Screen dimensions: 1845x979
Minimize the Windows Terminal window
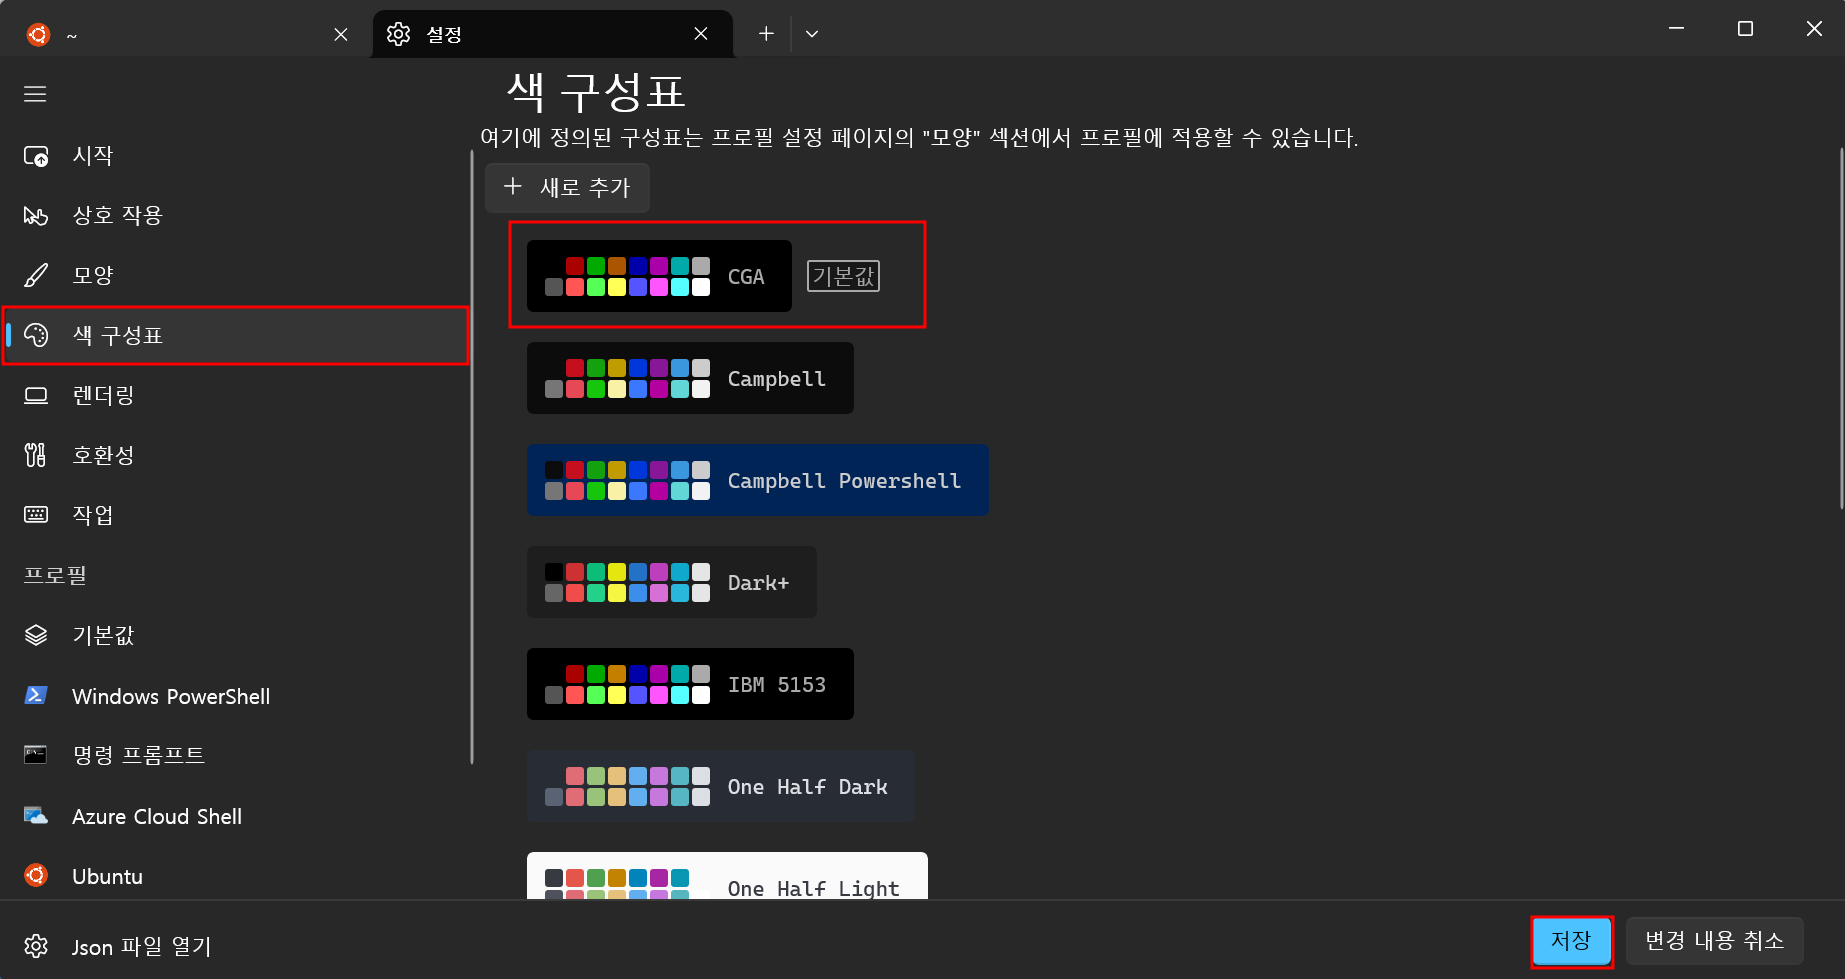pyautogui.click(x=1676, y=29)
